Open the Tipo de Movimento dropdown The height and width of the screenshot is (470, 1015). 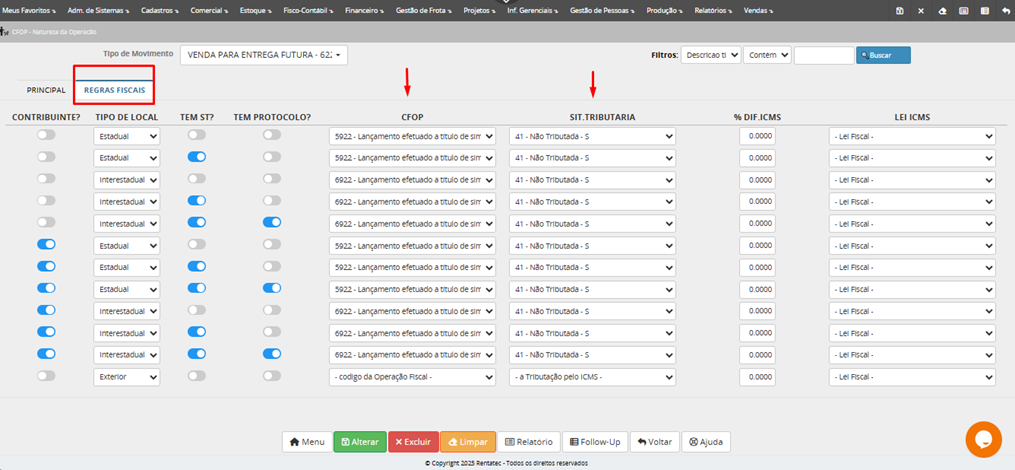(264, 55)
